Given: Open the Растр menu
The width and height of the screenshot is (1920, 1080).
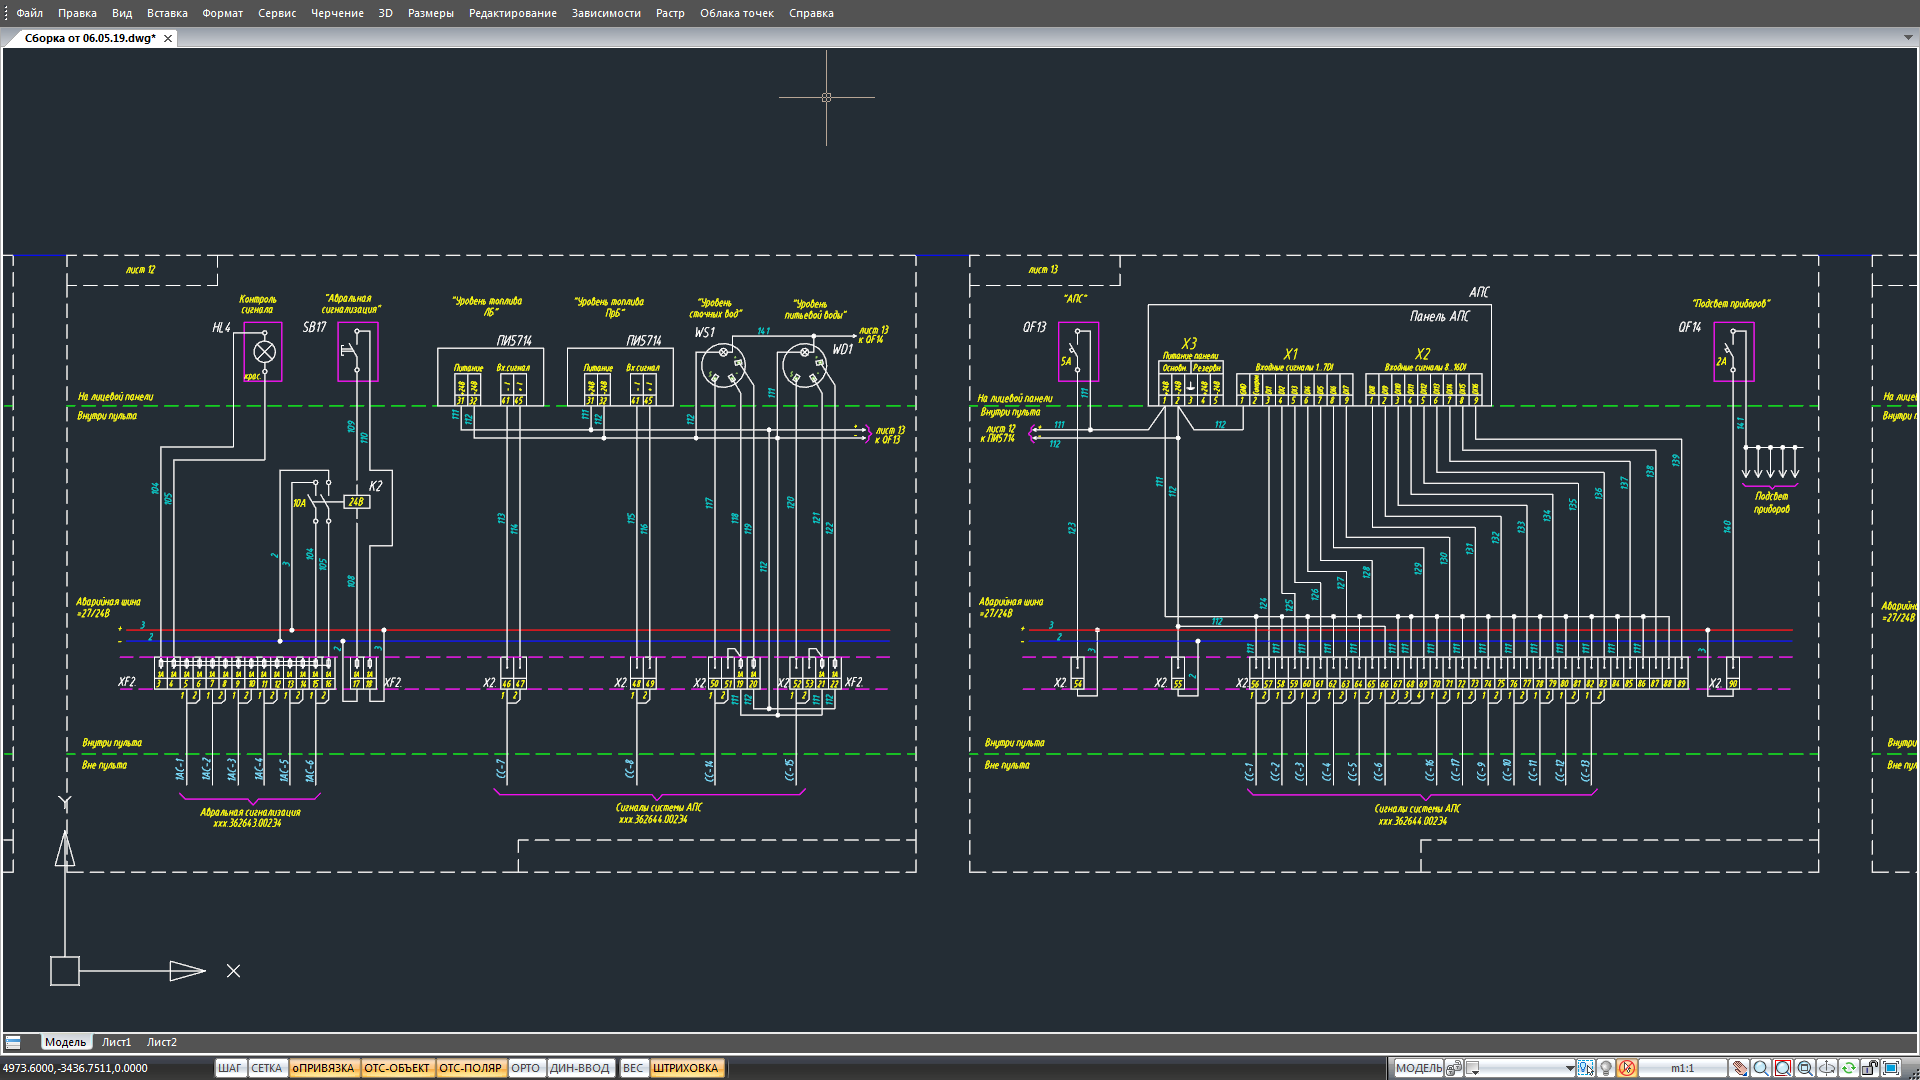Looking at the screenshot, I should click(670, 13).
